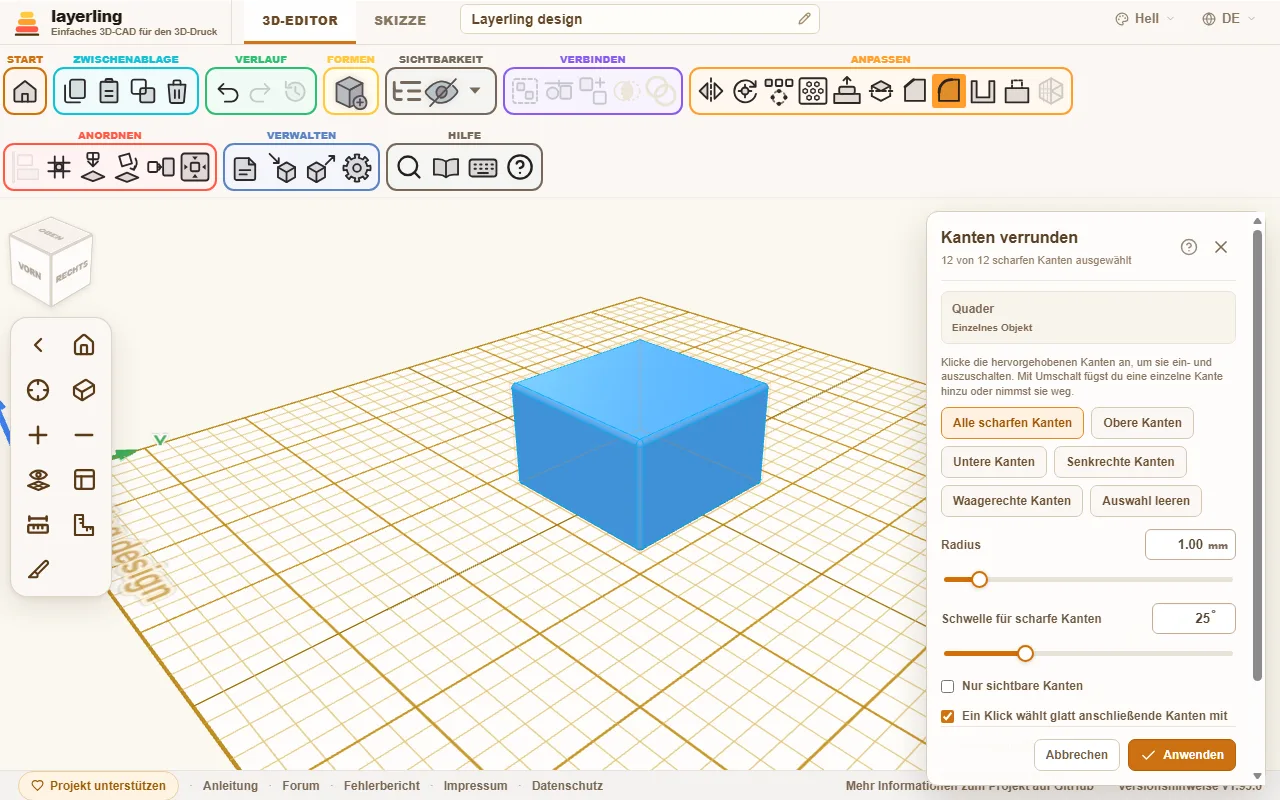Add a new shape from Formen

(351, 91)
